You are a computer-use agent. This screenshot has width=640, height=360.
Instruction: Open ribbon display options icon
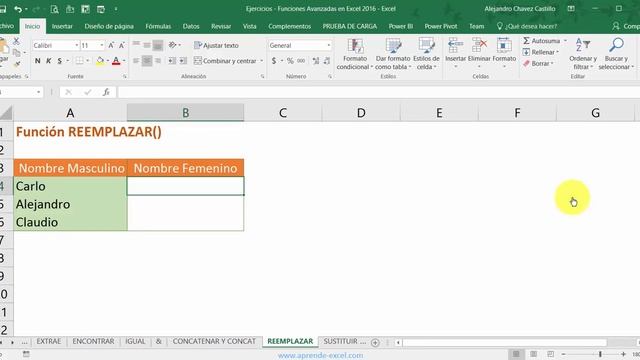coord(571,9)
